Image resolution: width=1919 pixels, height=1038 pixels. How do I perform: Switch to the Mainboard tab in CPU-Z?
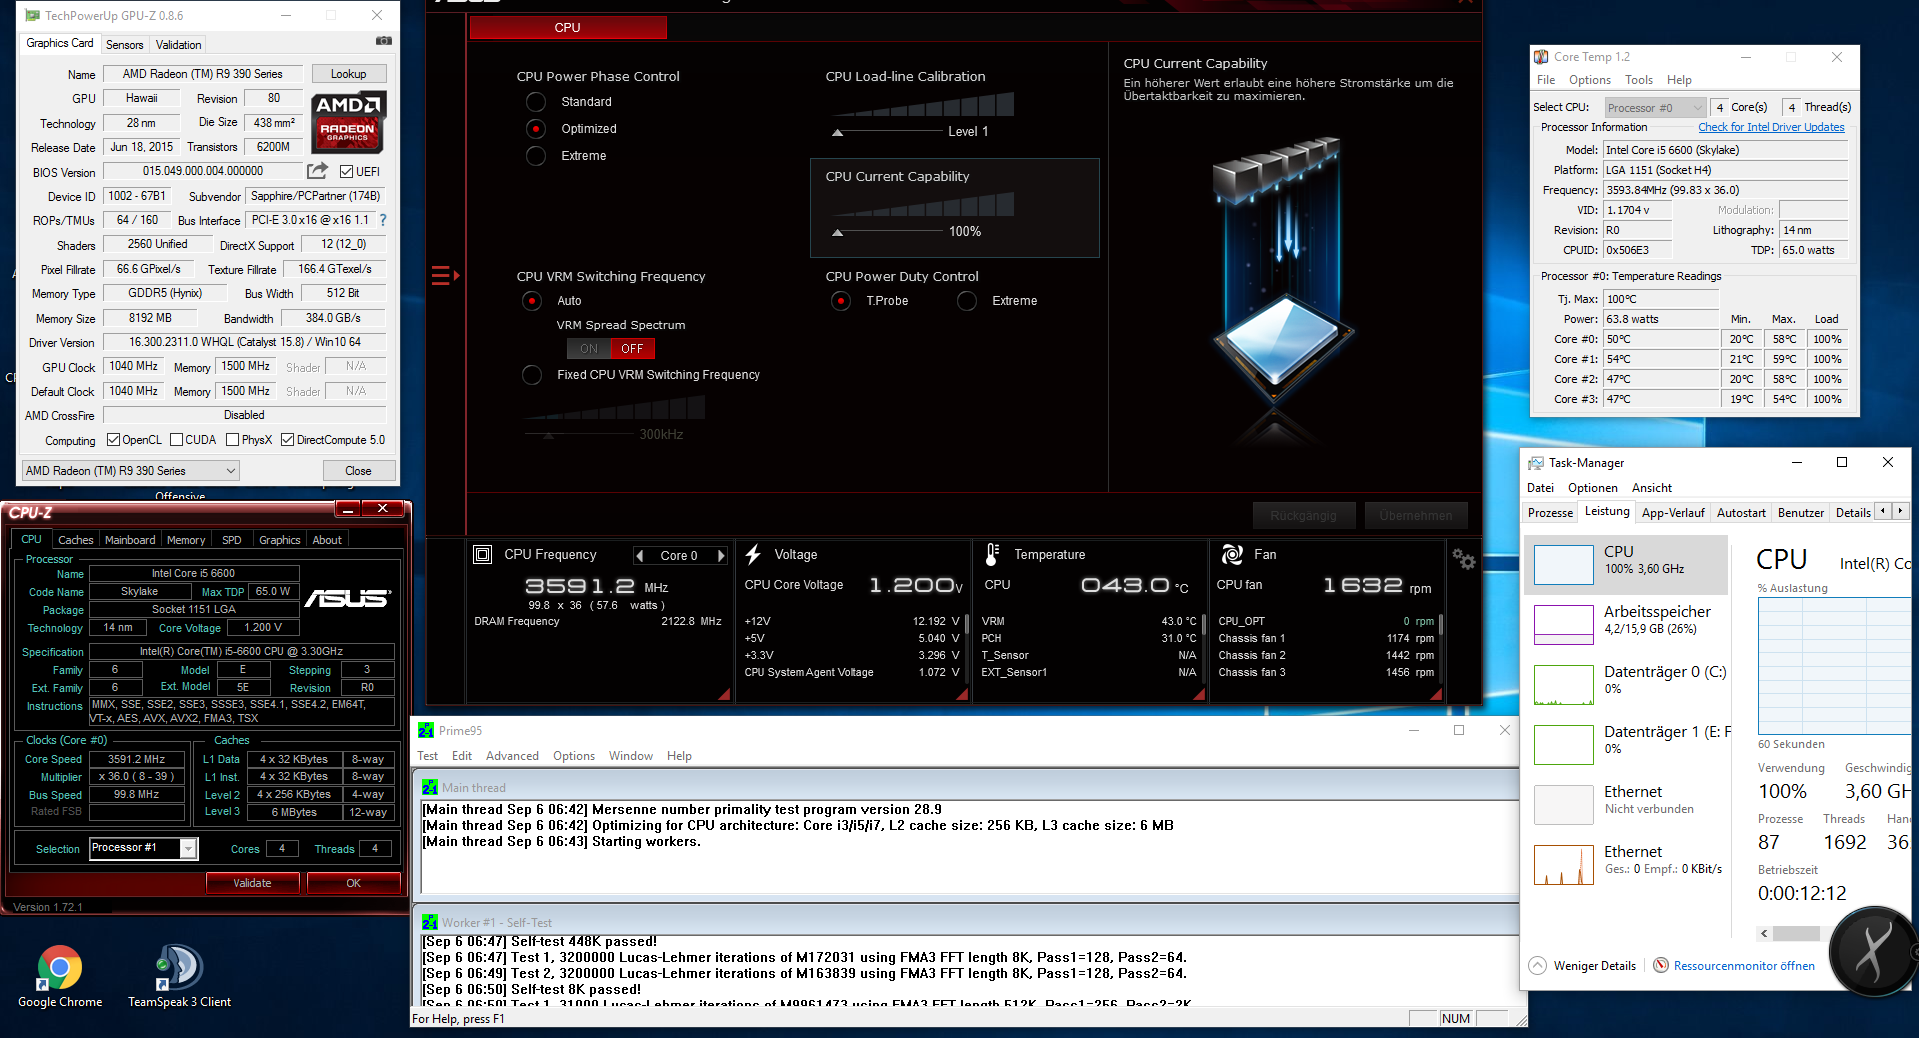130,540
